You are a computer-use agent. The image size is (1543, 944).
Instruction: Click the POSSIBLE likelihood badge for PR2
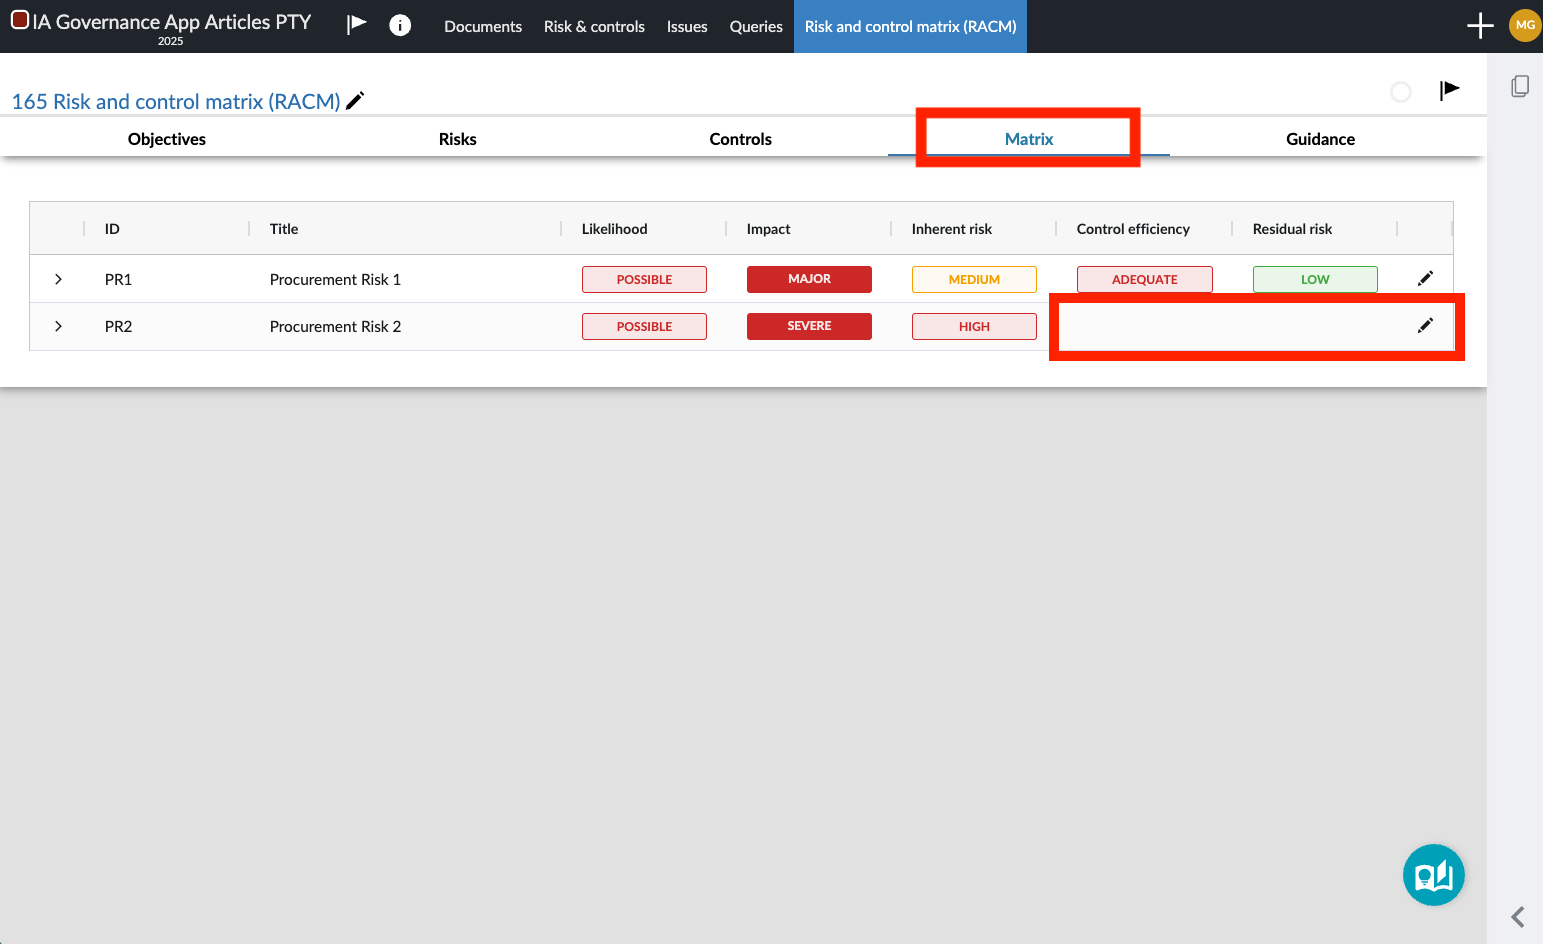[644, 326]
